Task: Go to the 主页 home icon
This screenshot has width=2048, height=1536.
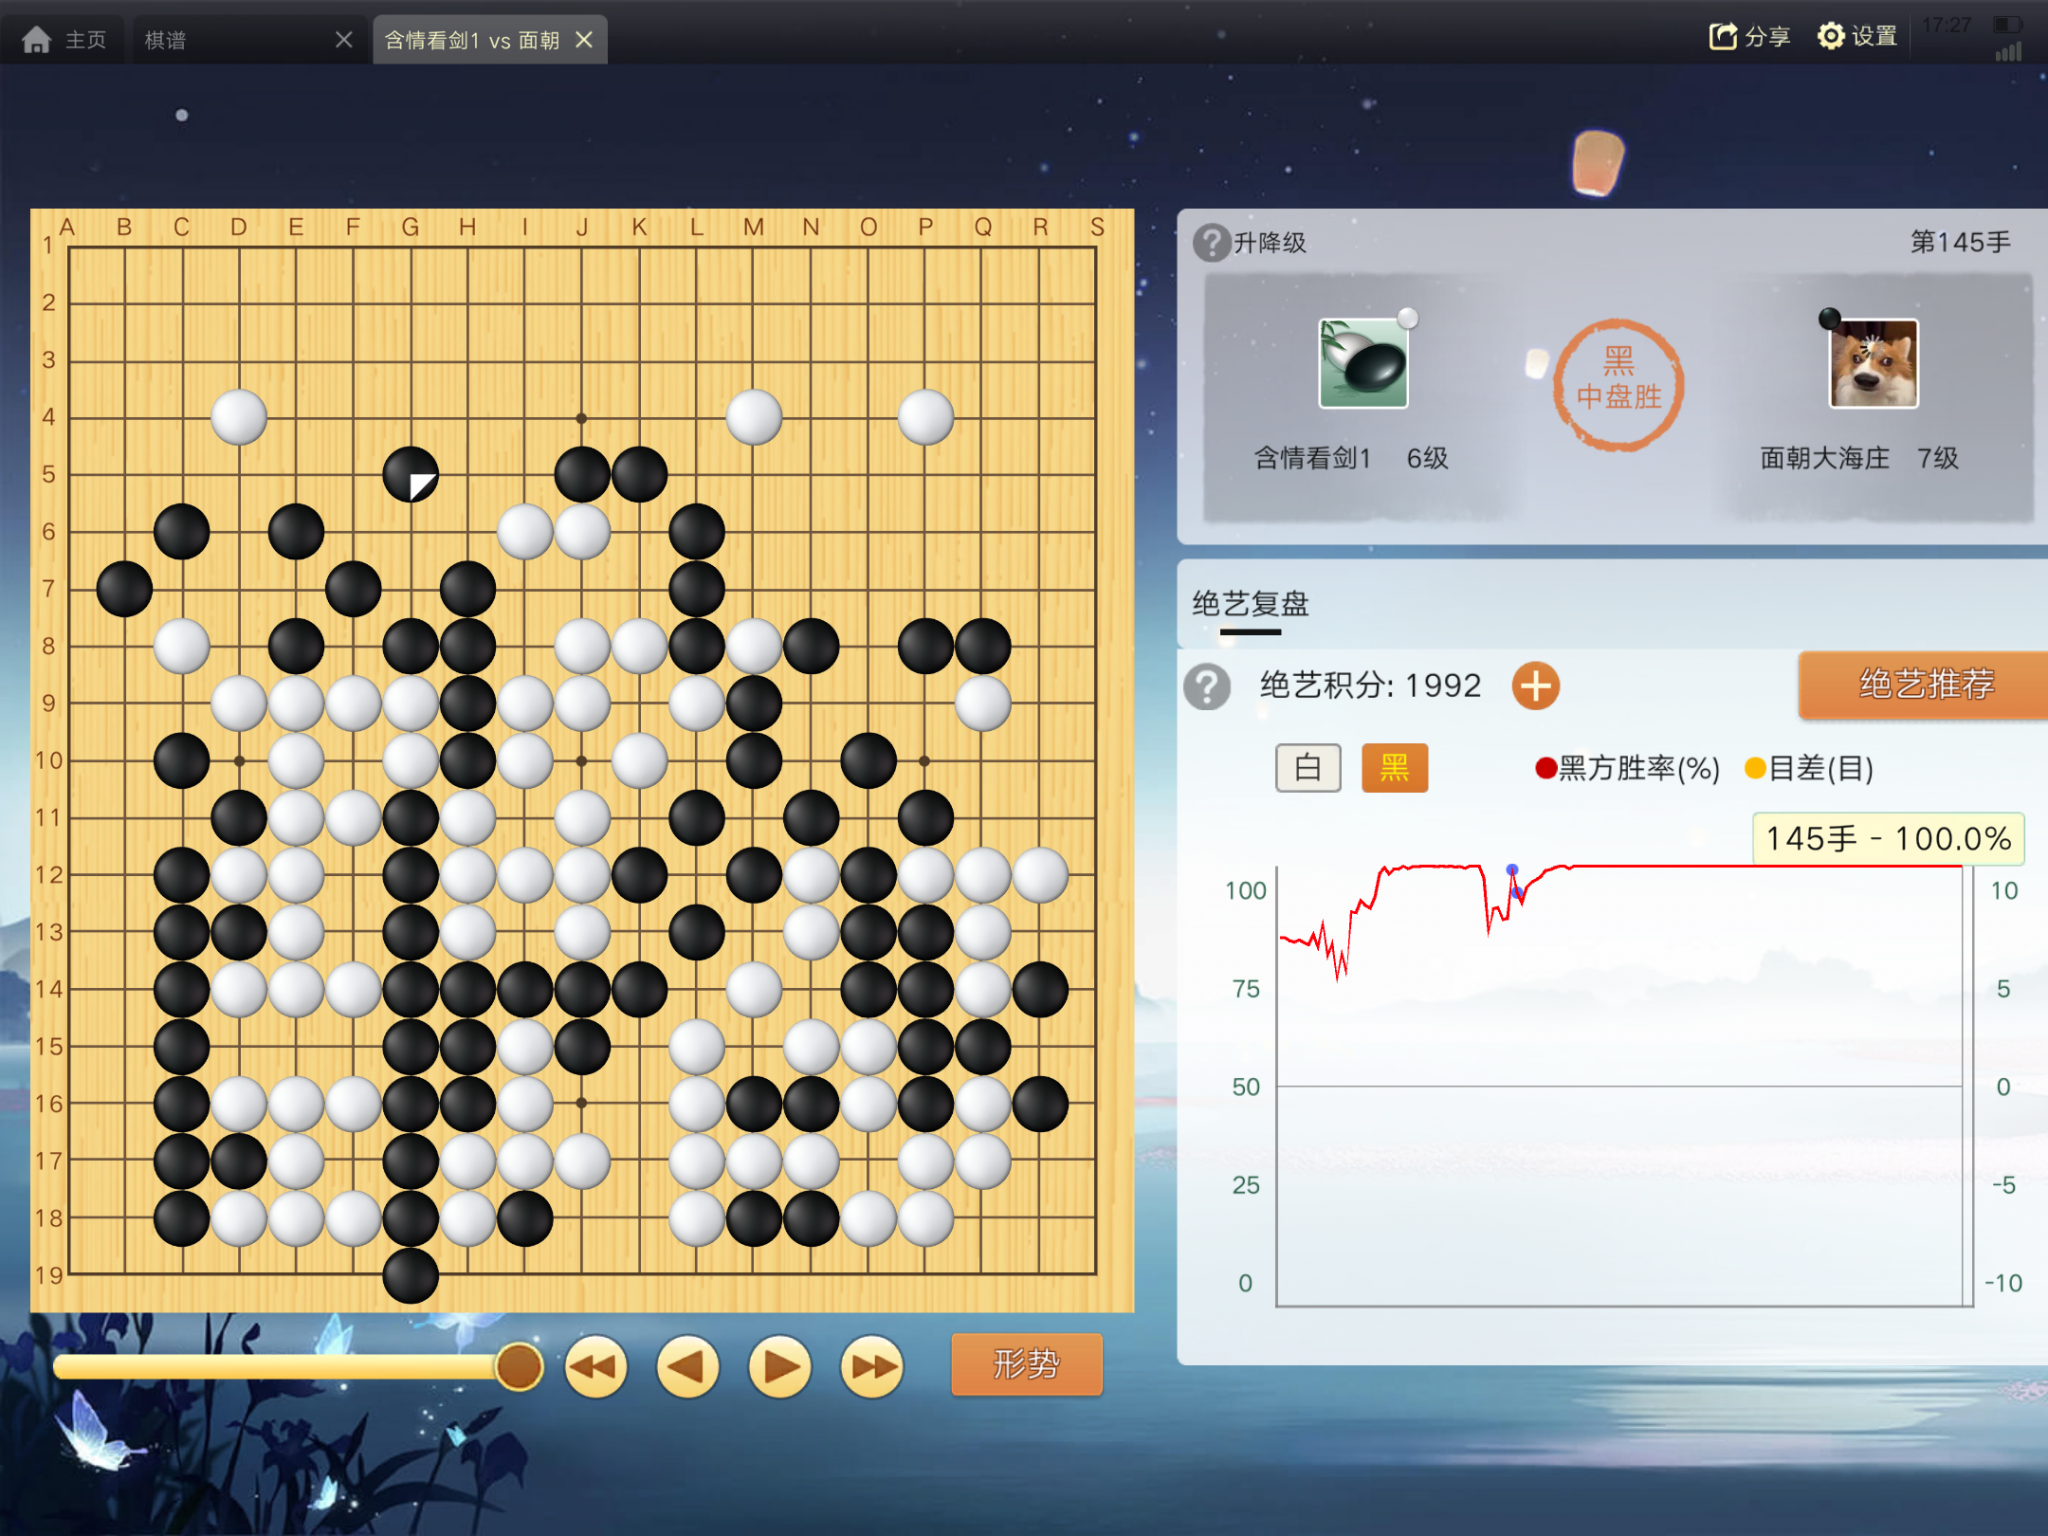Action: click(37, 40)
